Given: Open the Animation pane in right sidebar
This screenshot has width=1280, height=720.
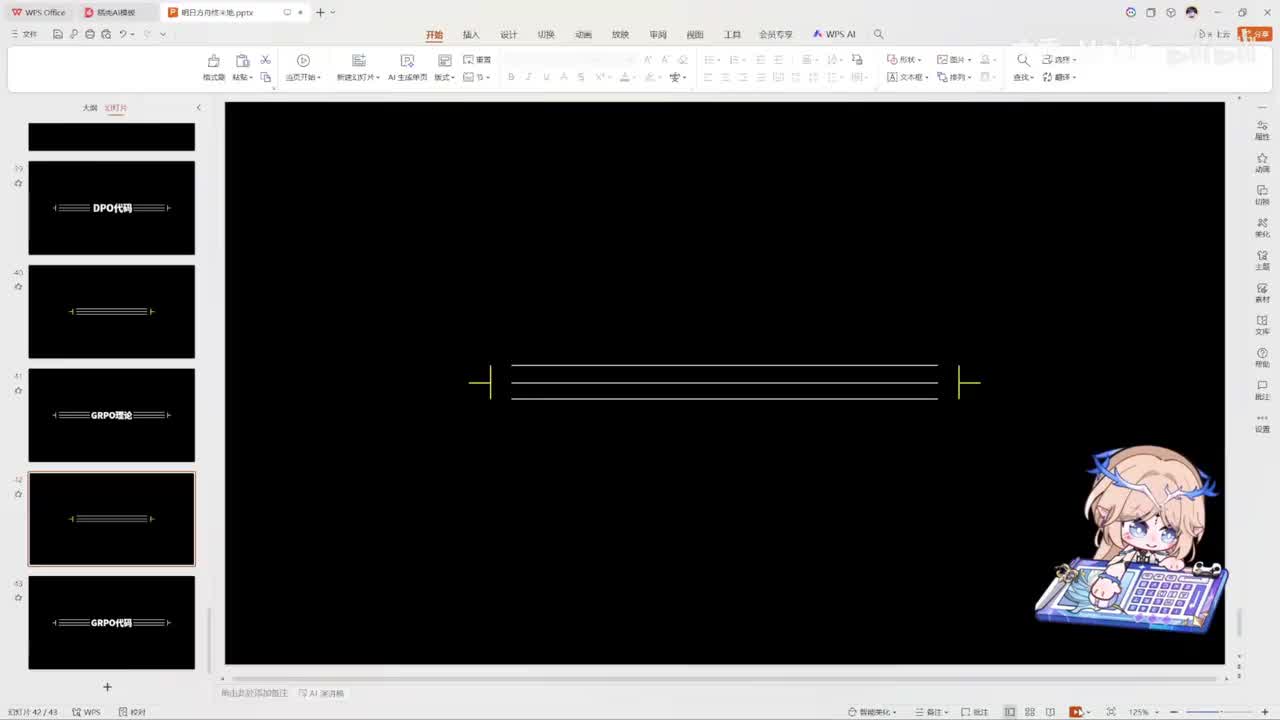Looking at the screenshot, I should click(1262, 162).
